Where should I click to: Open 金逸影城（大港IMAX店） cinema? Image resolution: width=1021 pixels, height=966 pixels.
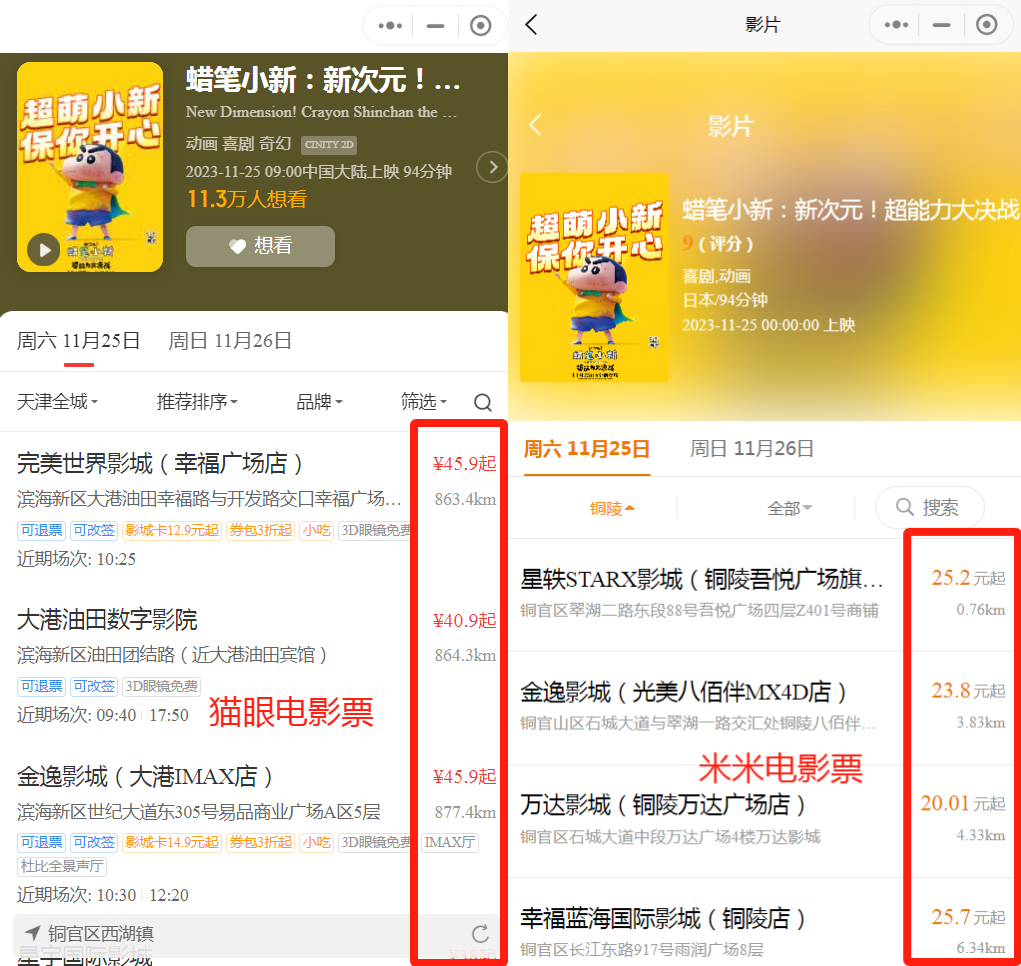point(145,776)
